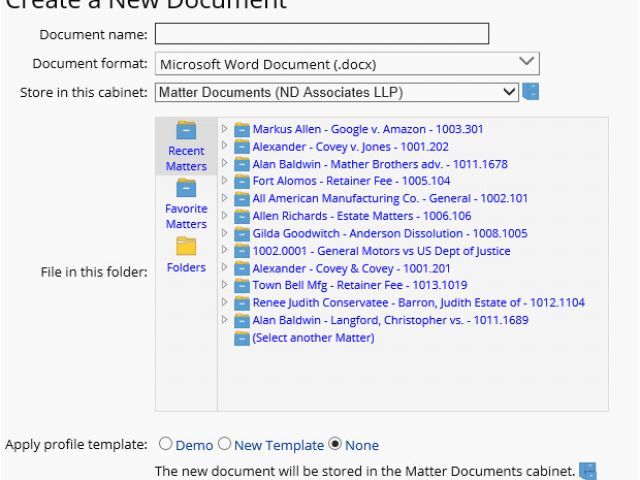Expand Alan Baldwin - Langford, Christopher vs. matter

[224, 319]
